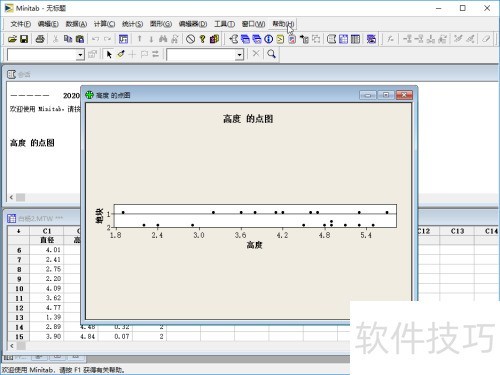Click the Cancel circle-slash icon
Screen dimensions: 500x375
(190, 39)
